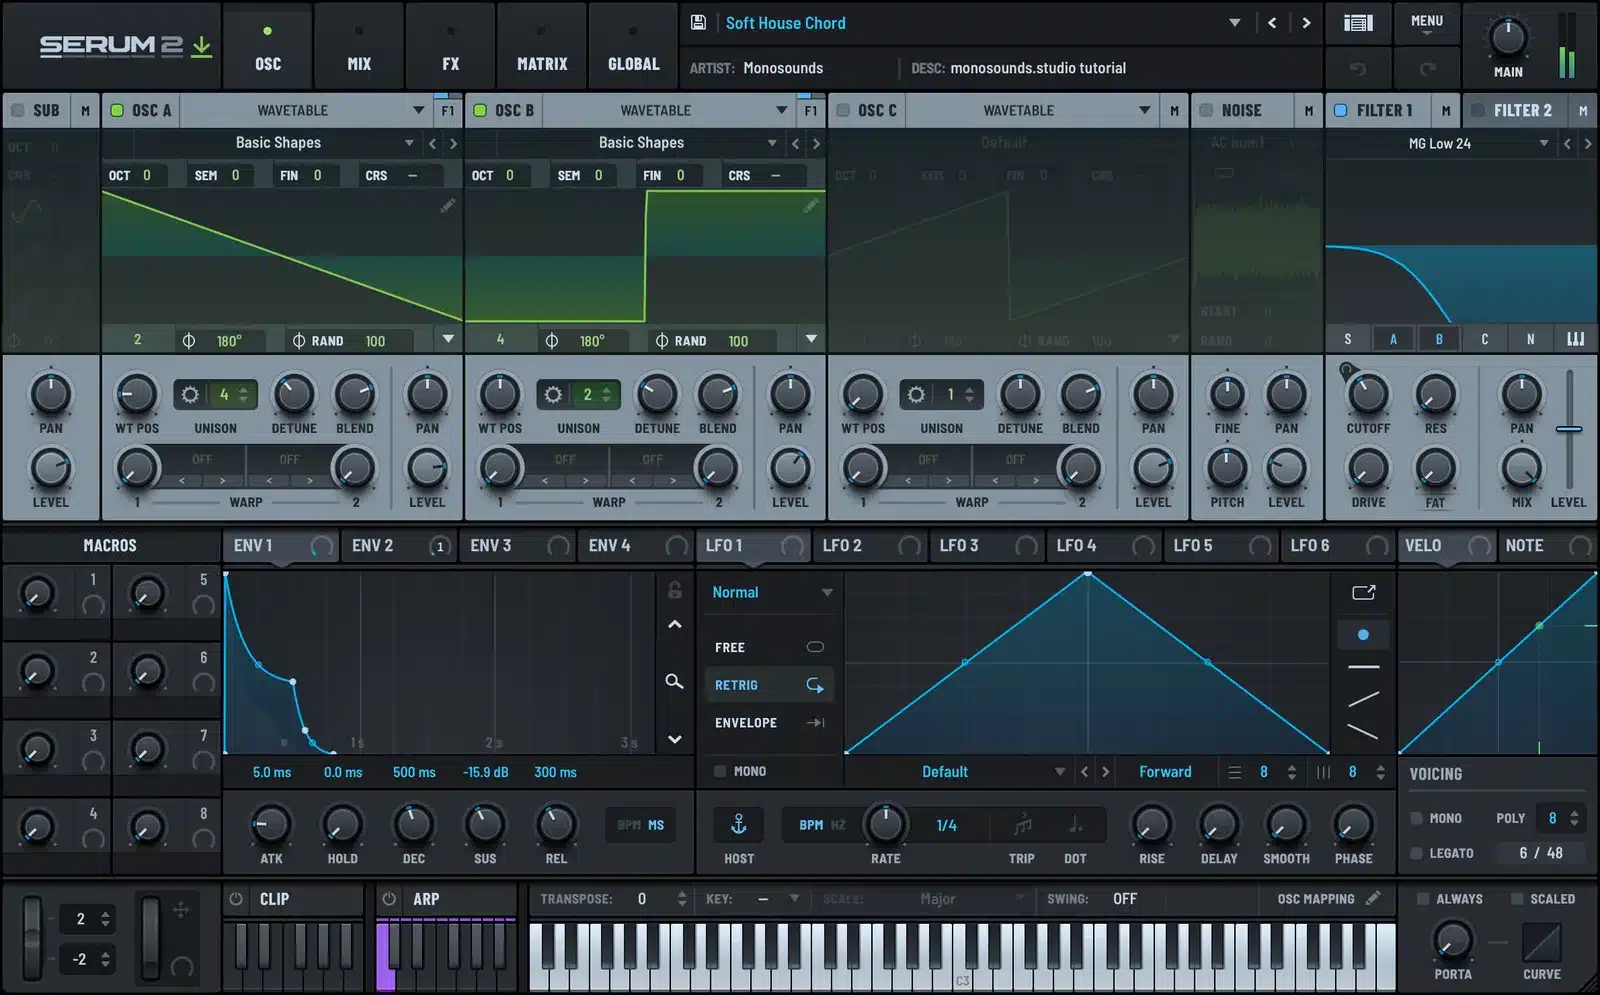This screenshot has height=995, width=1600.
Task: Click OSC A wavetable edit pencil icon
Action: [x=448, y=205]
